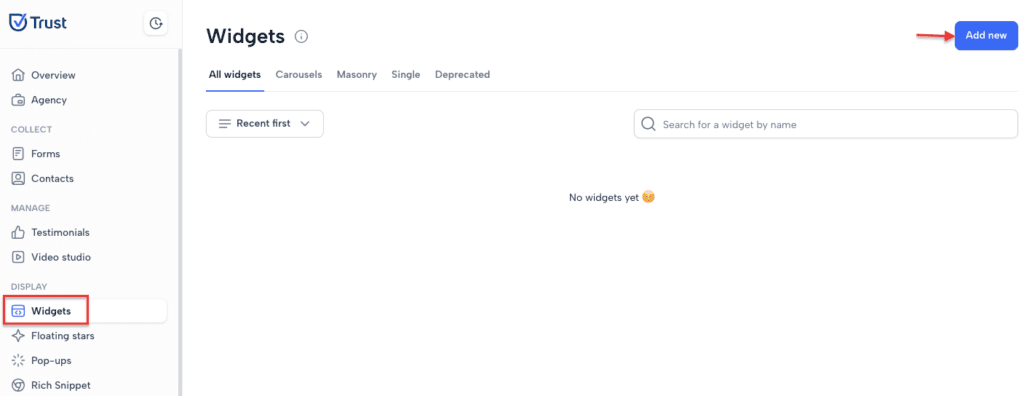Click the Video studio play icon
Viewport: 1024px width, 396px height.
click(18, 257)
